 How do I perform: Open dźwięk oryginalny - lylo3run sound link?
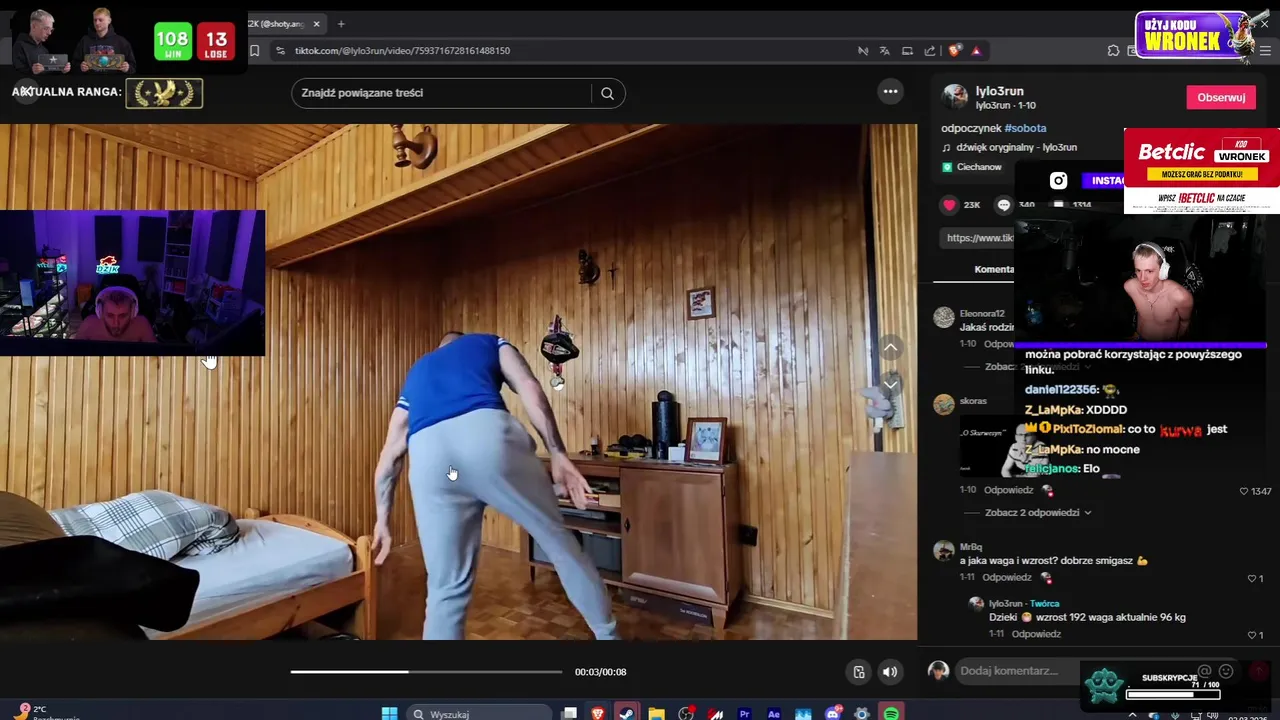[1016, 147]
